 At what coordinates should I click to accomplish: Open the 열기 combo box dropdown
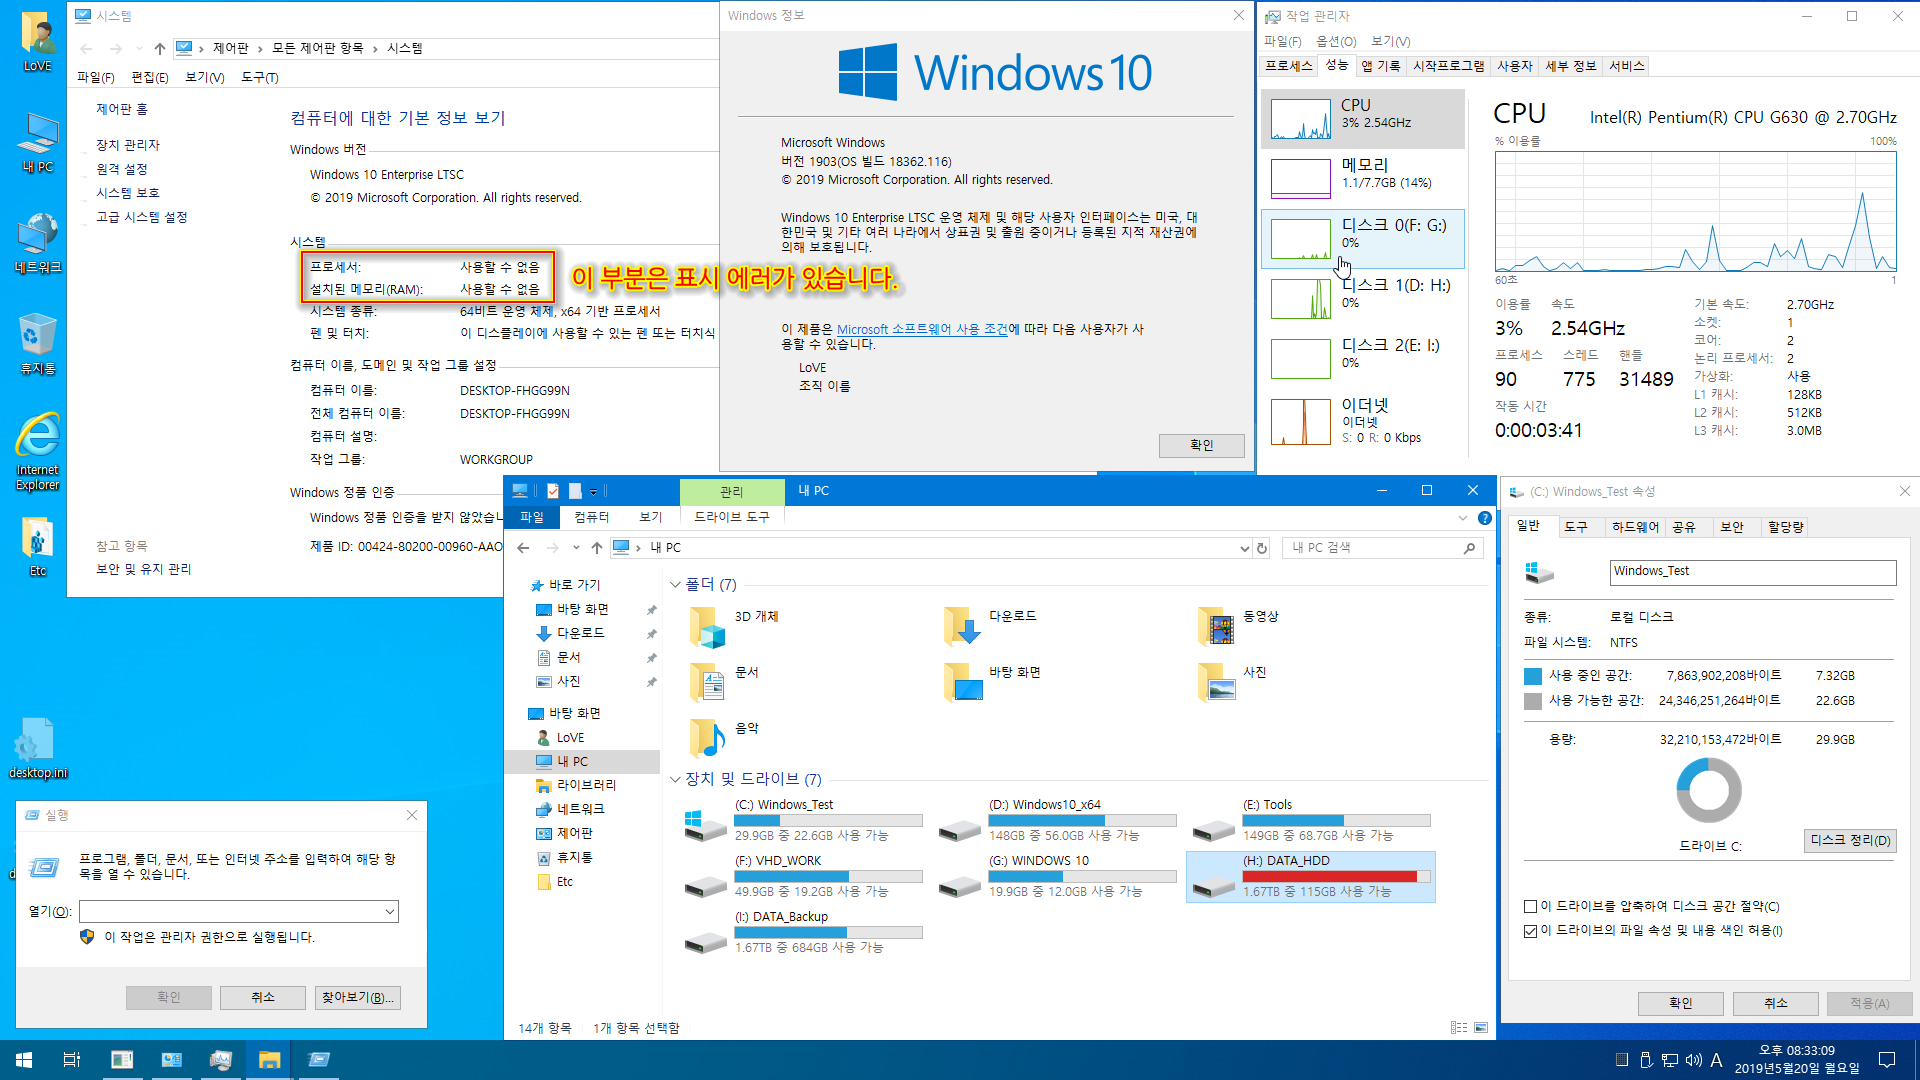(x=389, y=912)
